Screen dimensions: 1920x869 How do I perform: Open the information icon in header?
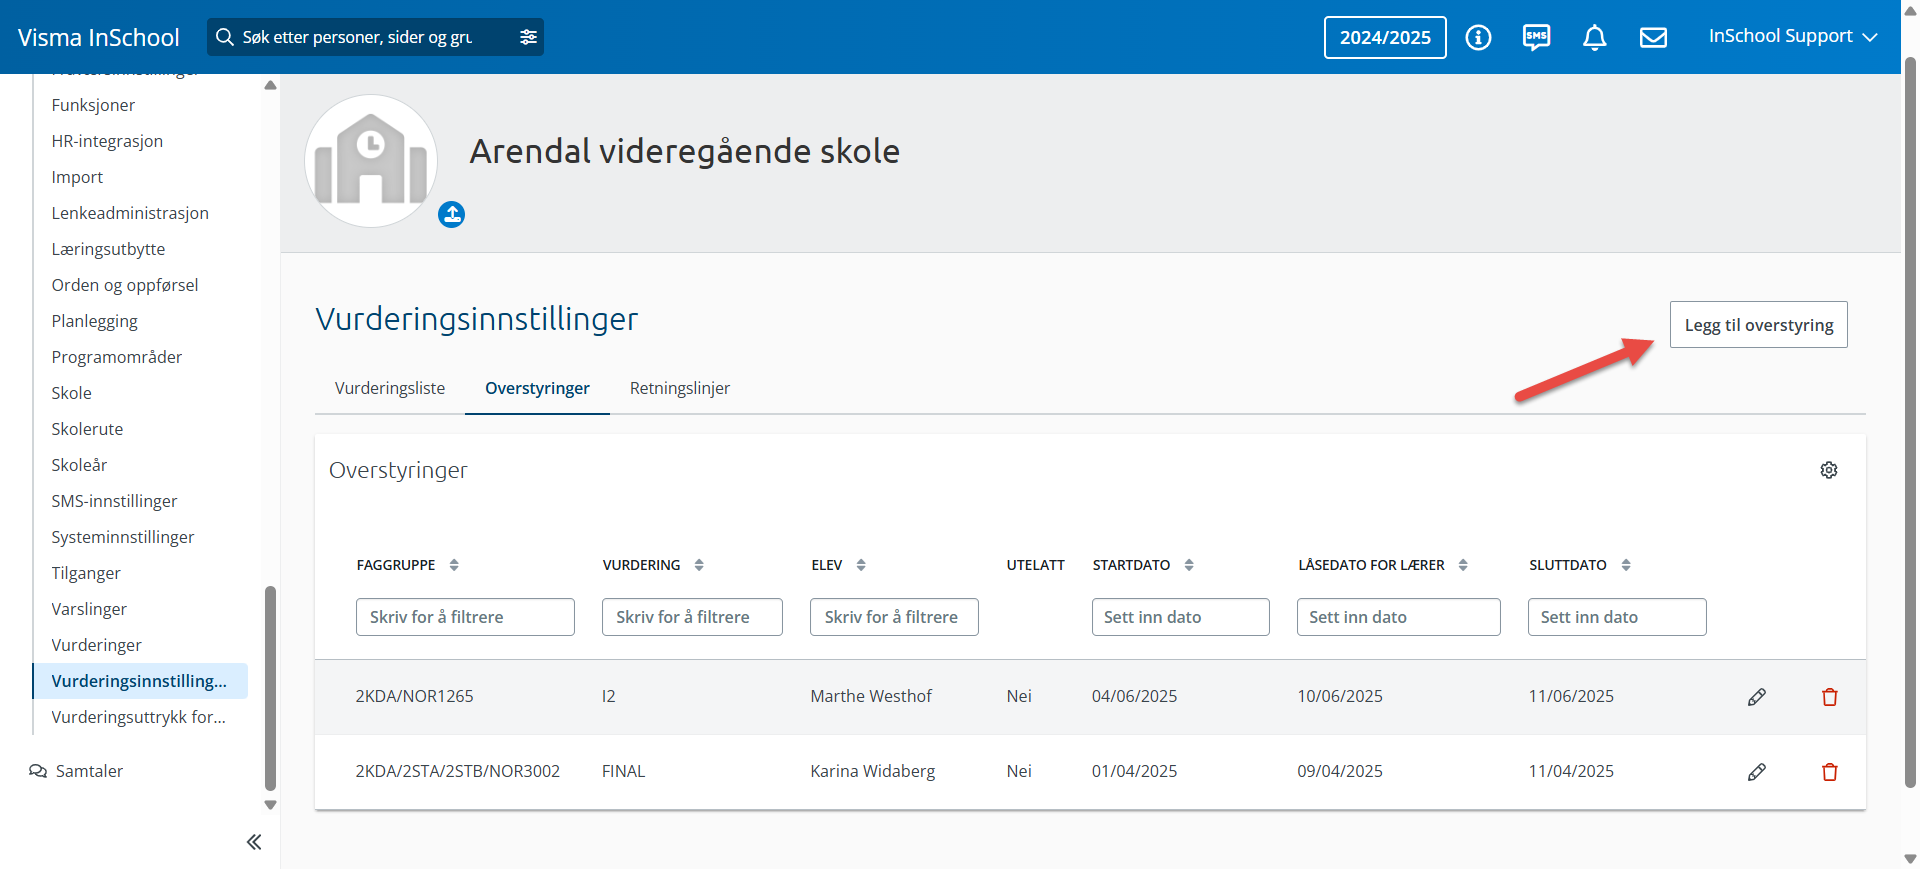pos(1478,37)
